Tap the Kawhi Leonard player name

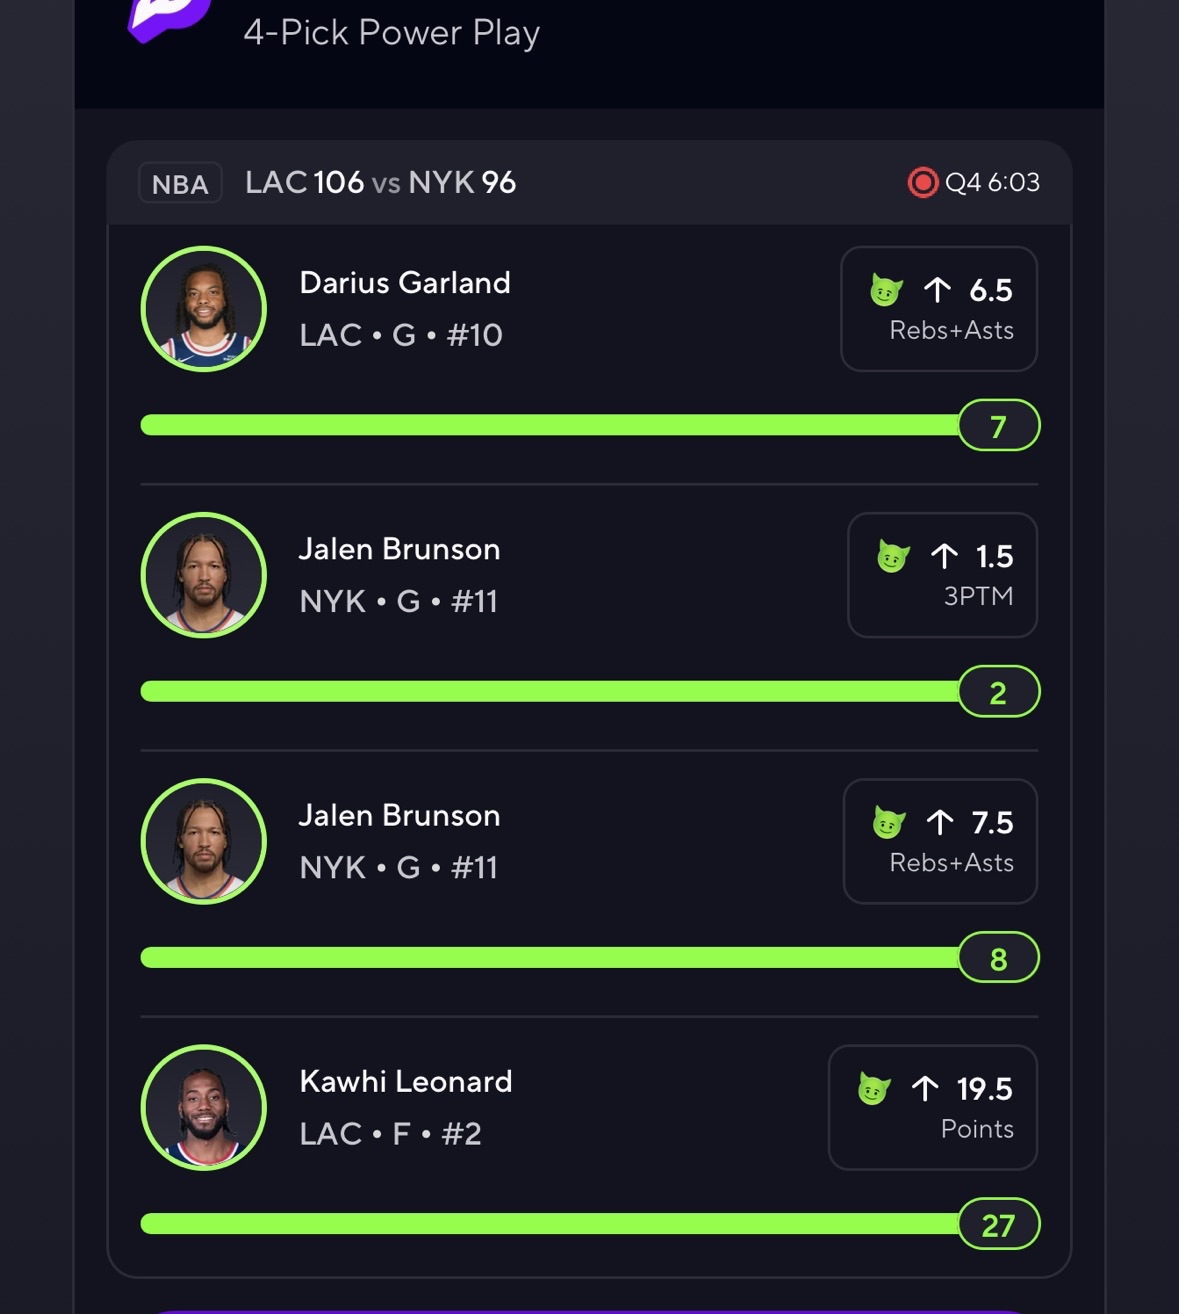click(x=405, y=1081)
